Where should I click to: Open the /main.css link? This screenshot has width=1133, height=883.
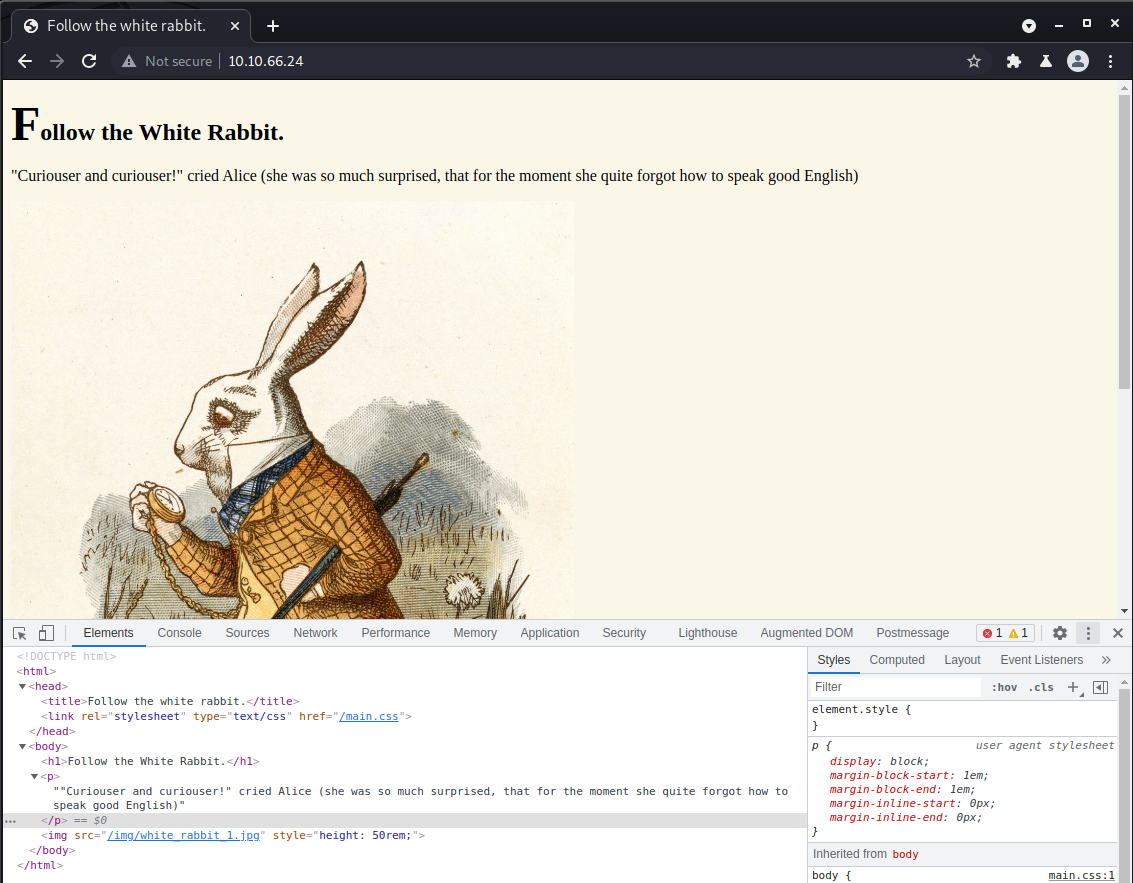(369, 717)
